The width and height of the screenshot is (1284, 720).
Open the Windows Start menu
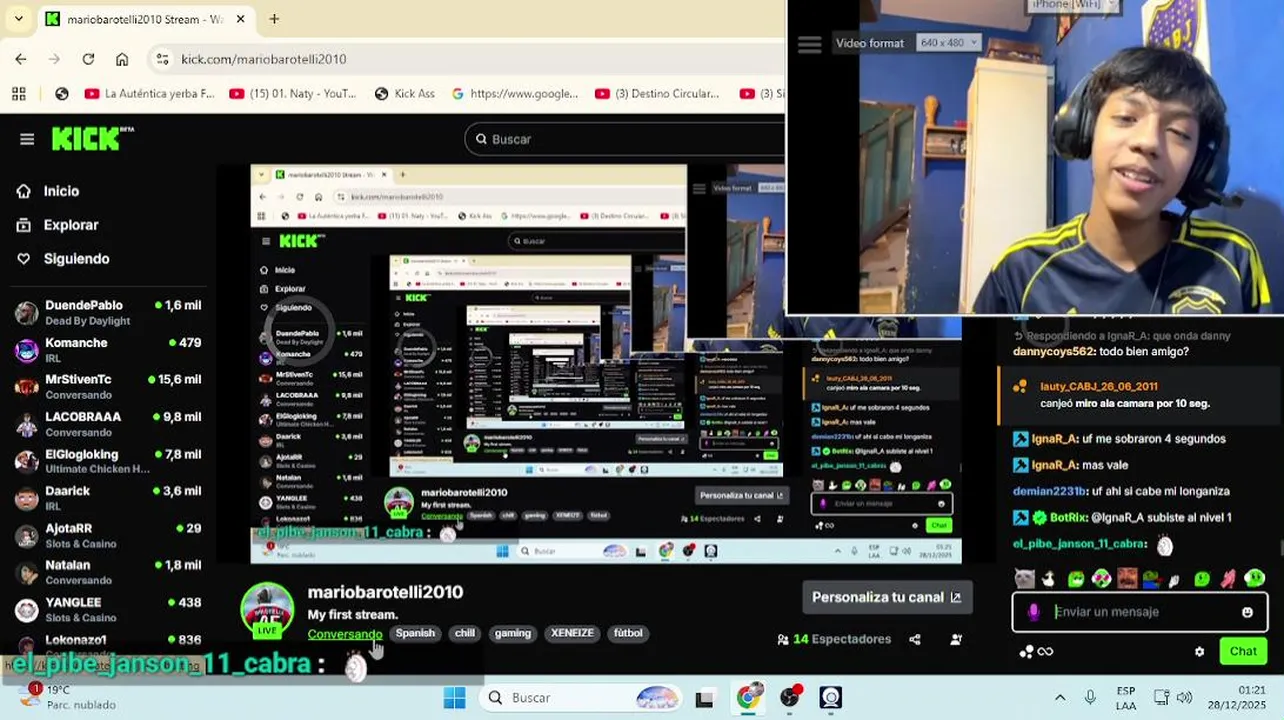454,698
